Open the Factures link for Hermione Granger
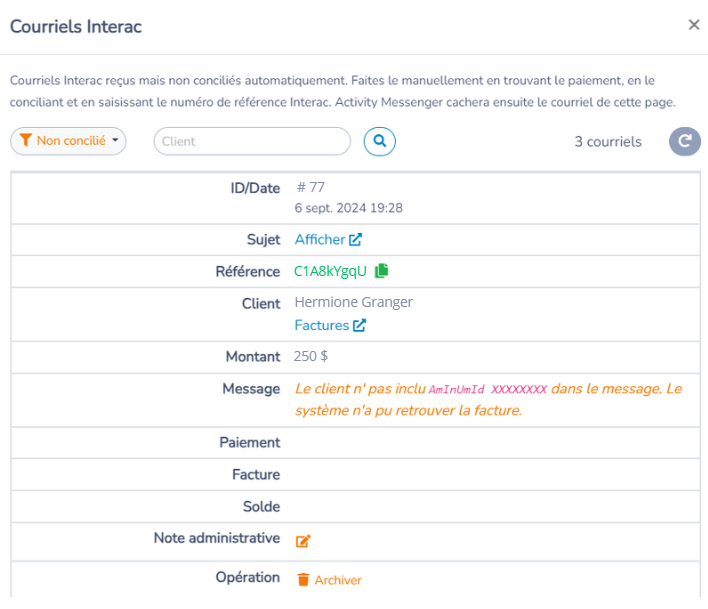Screen dimensions: 708x609 pos(321,325)
